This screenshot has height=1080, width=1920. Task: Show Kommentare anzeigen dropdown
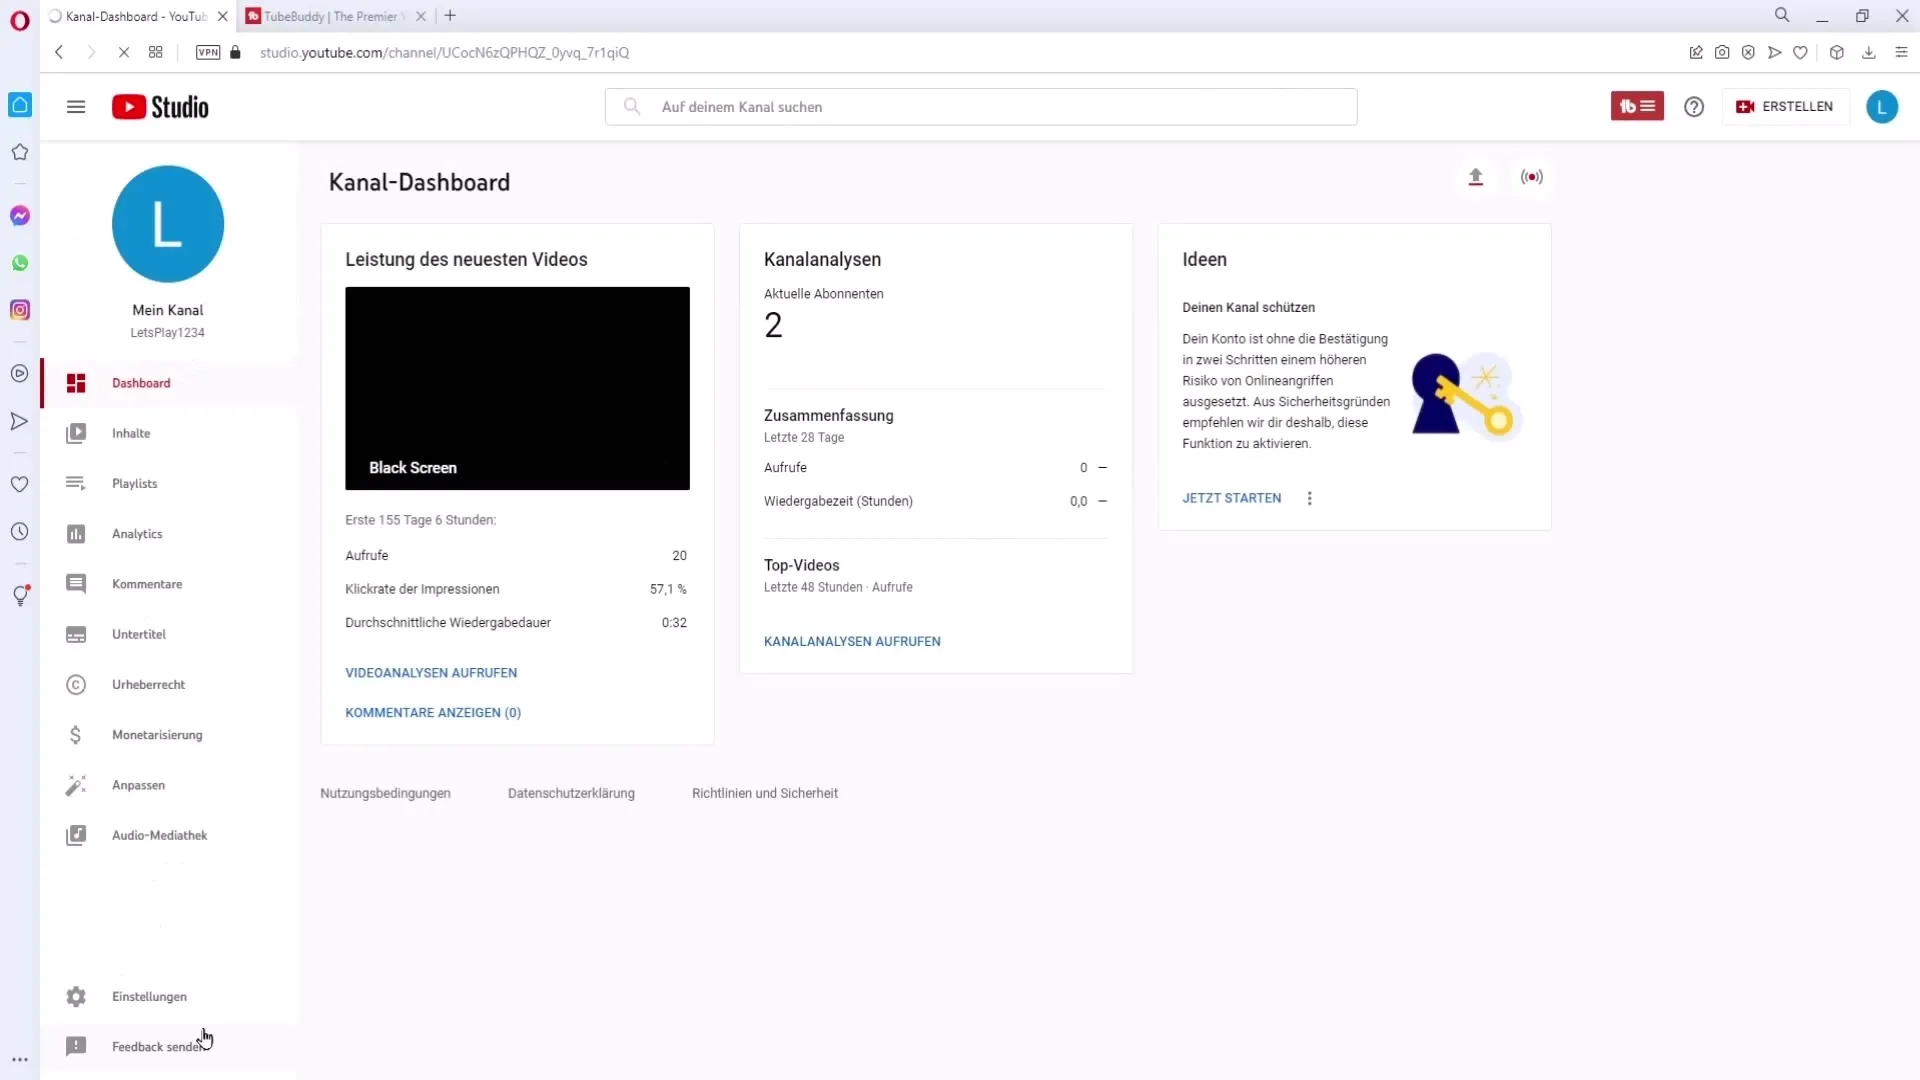[434, 712]
